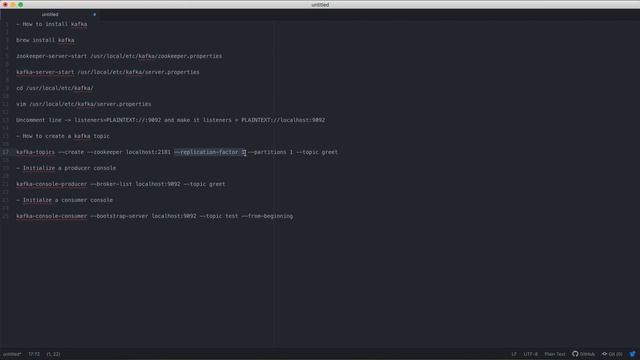Click the line 'brew install kafka'

pyautogui.click(x=45, y=40)
